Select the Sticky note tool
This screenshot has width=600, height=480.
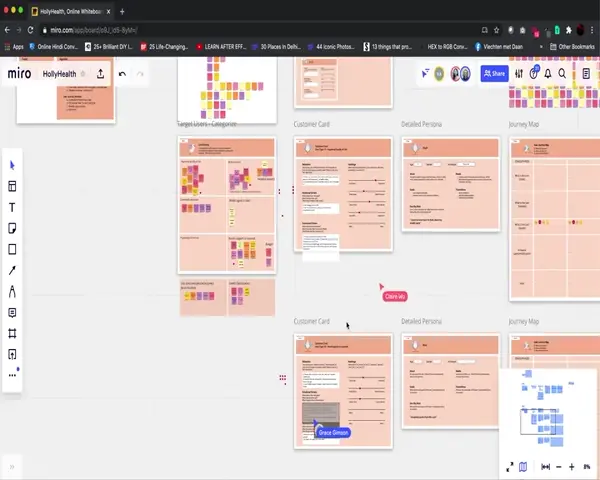12,229
